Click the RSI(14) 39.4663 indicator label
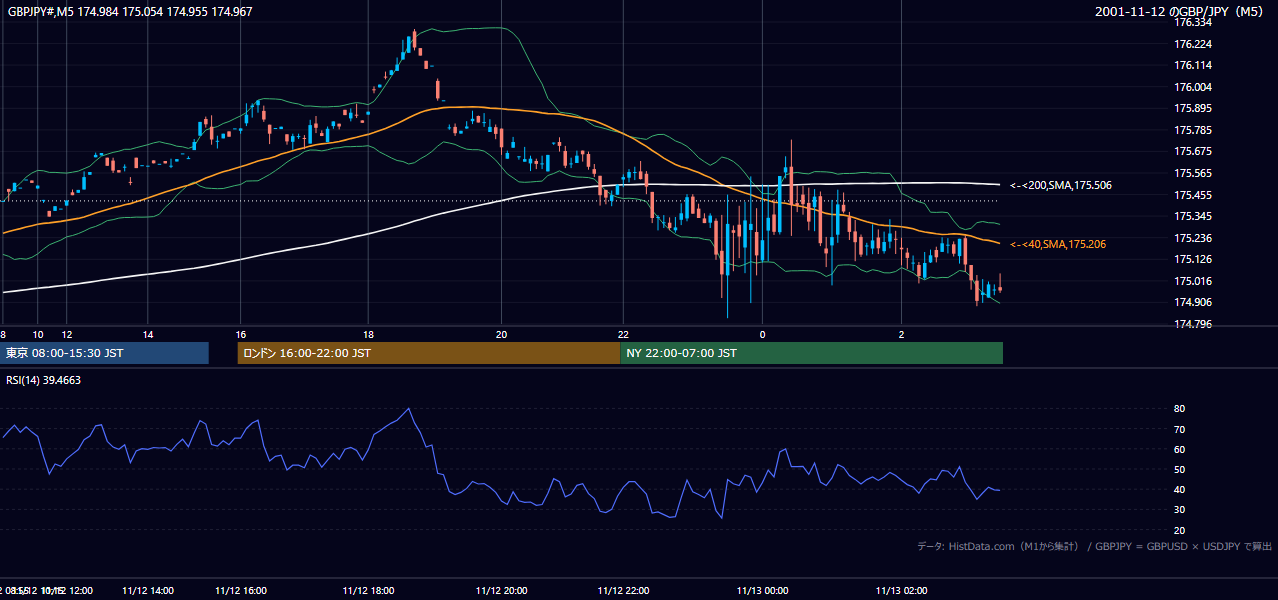Screen dimensions: 1278x600 pyautogui.click(x=44, y=380)
